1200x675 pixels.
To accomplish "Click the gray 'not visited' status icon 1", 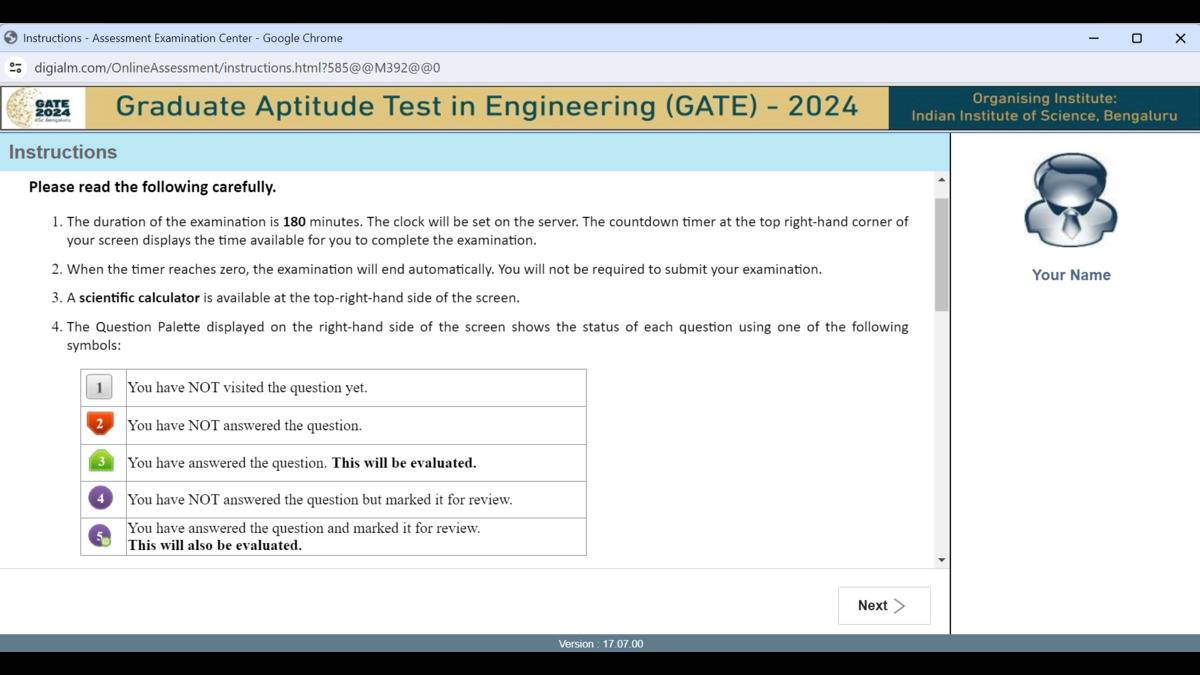I will tap(99, 387).
